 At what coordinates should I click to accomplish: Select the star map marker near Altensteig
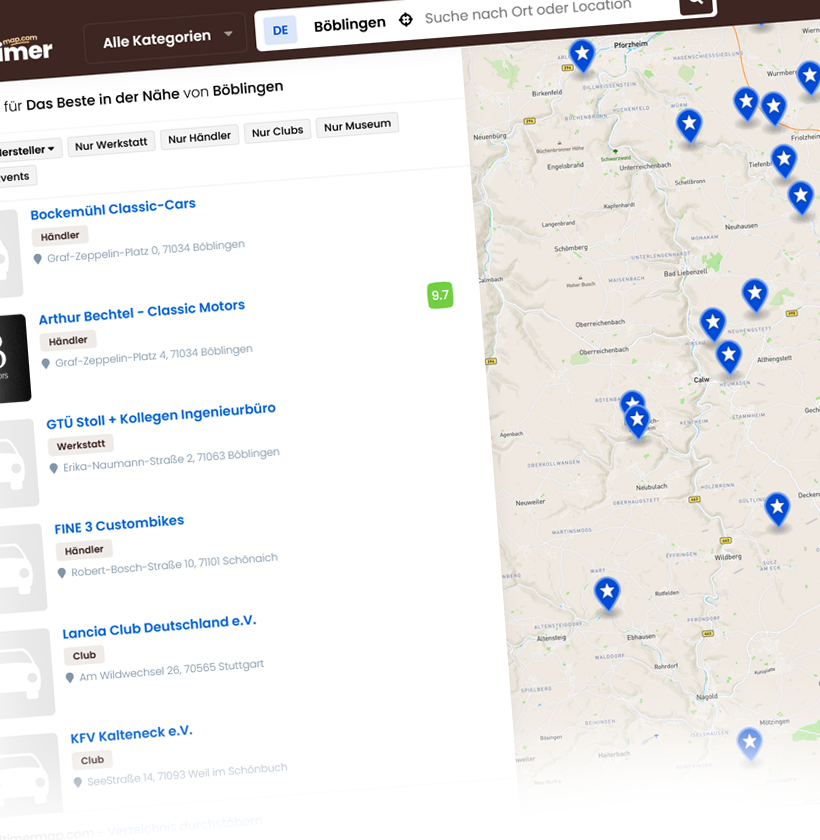pos(607,594)
